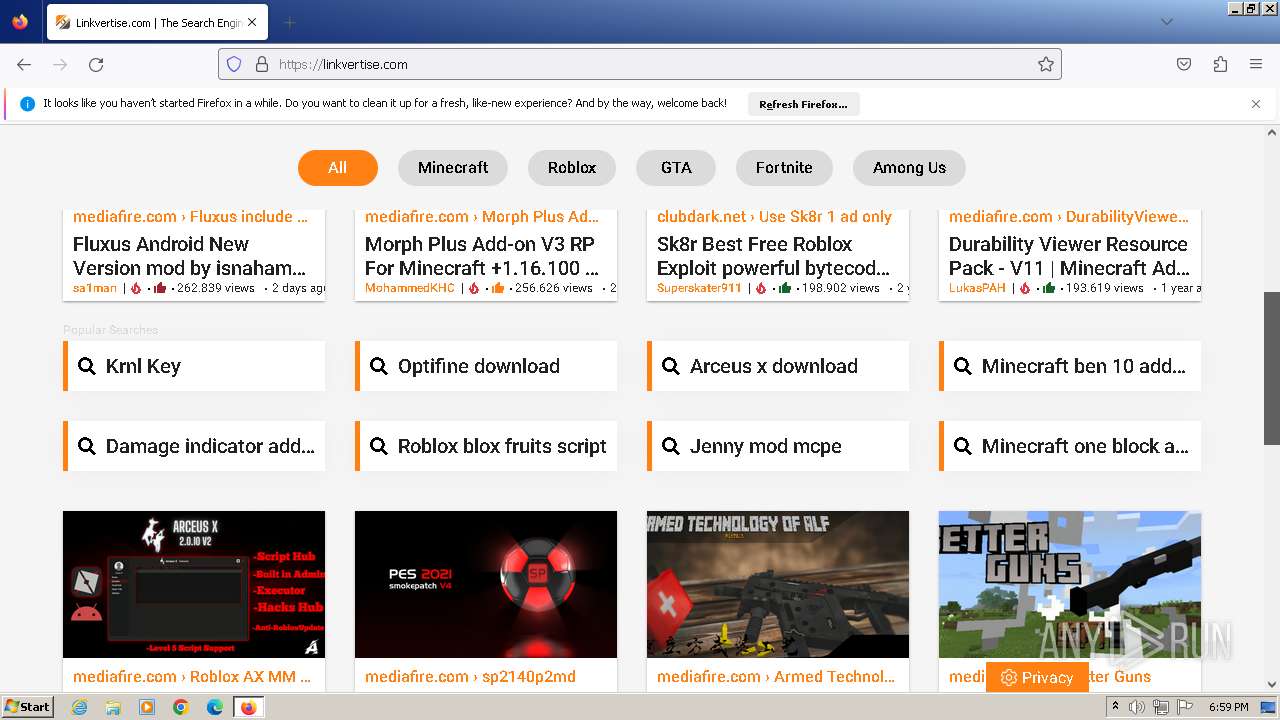Click the scrollbar down arrow

(x=1272, y=685)
